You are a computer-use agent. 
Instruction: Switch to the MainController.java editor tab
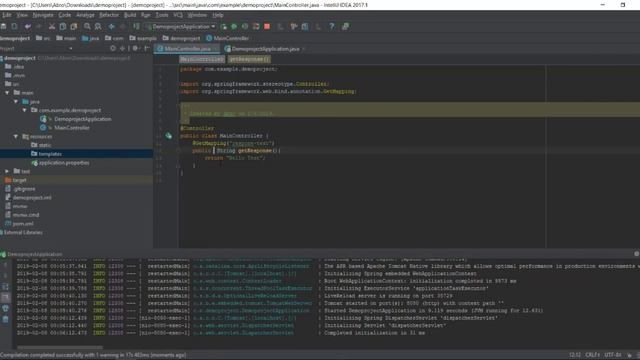point(187,49)
